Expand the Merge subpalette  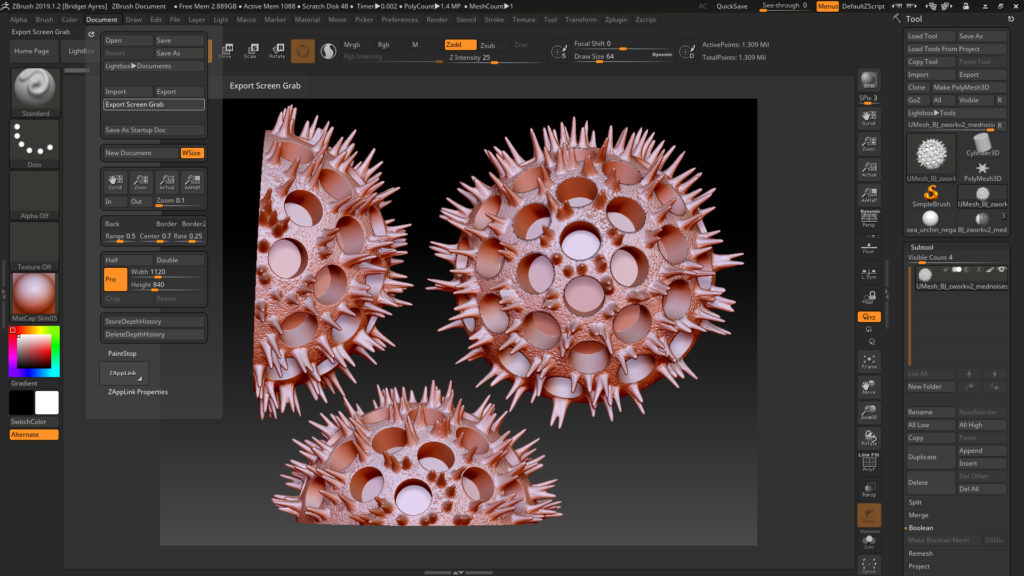click(918, 515)
